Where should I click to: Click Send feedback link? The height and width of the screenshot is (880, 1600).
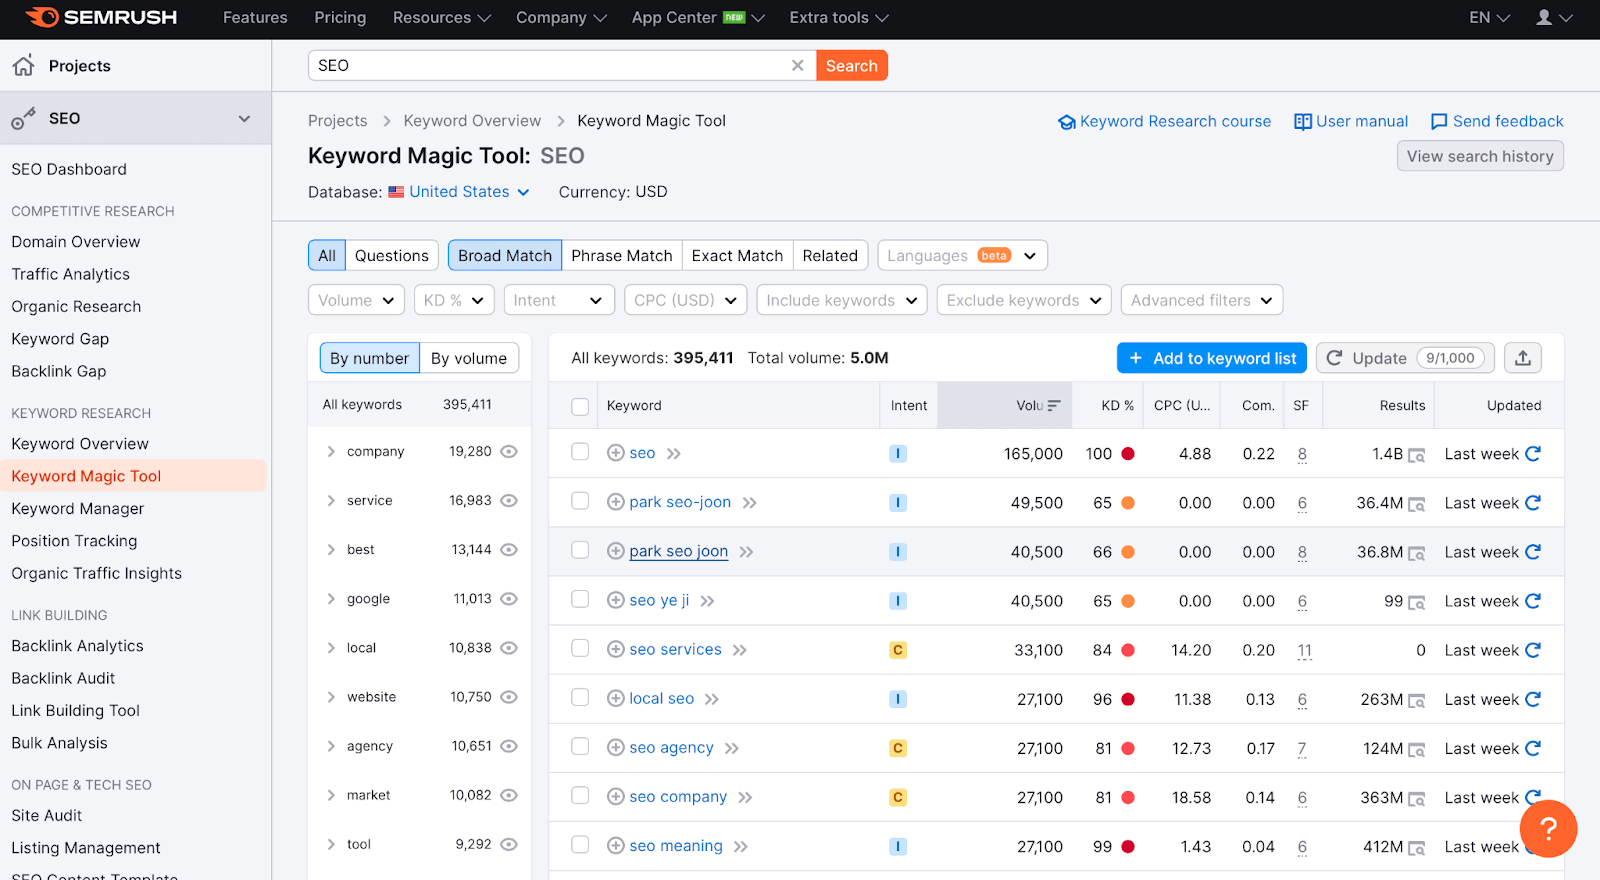click(x=1497, y=121)
